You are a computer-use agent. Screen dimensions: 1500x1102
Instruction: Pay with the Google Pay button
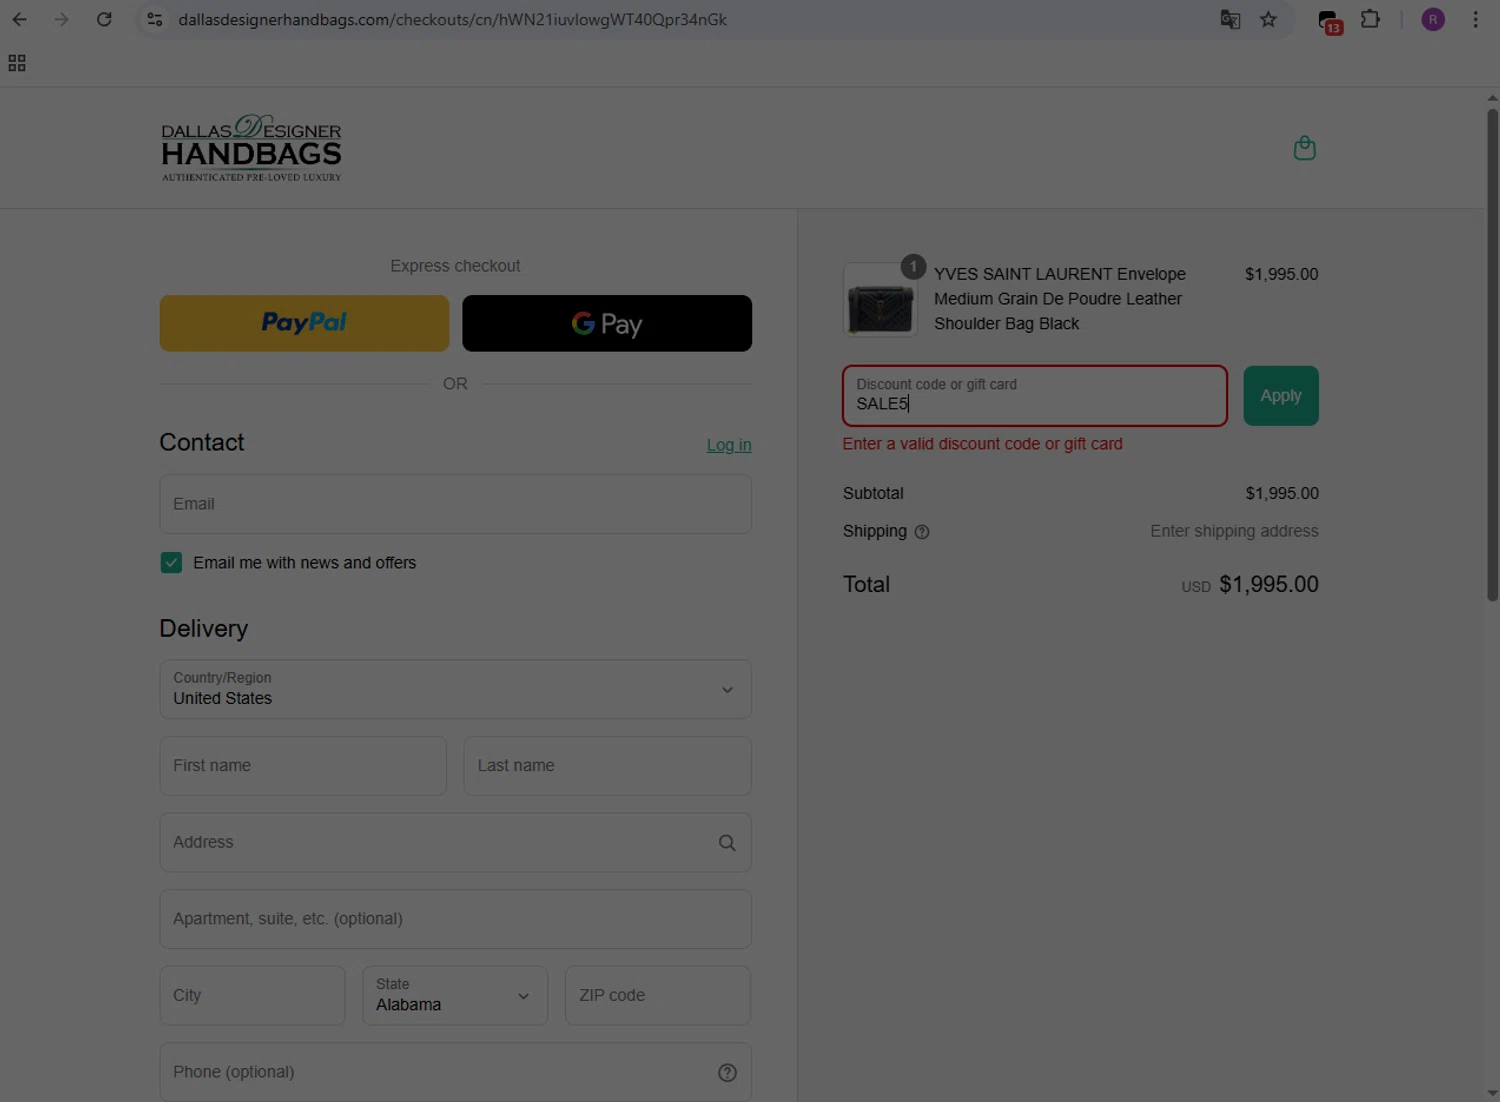(x=607, y=323)
